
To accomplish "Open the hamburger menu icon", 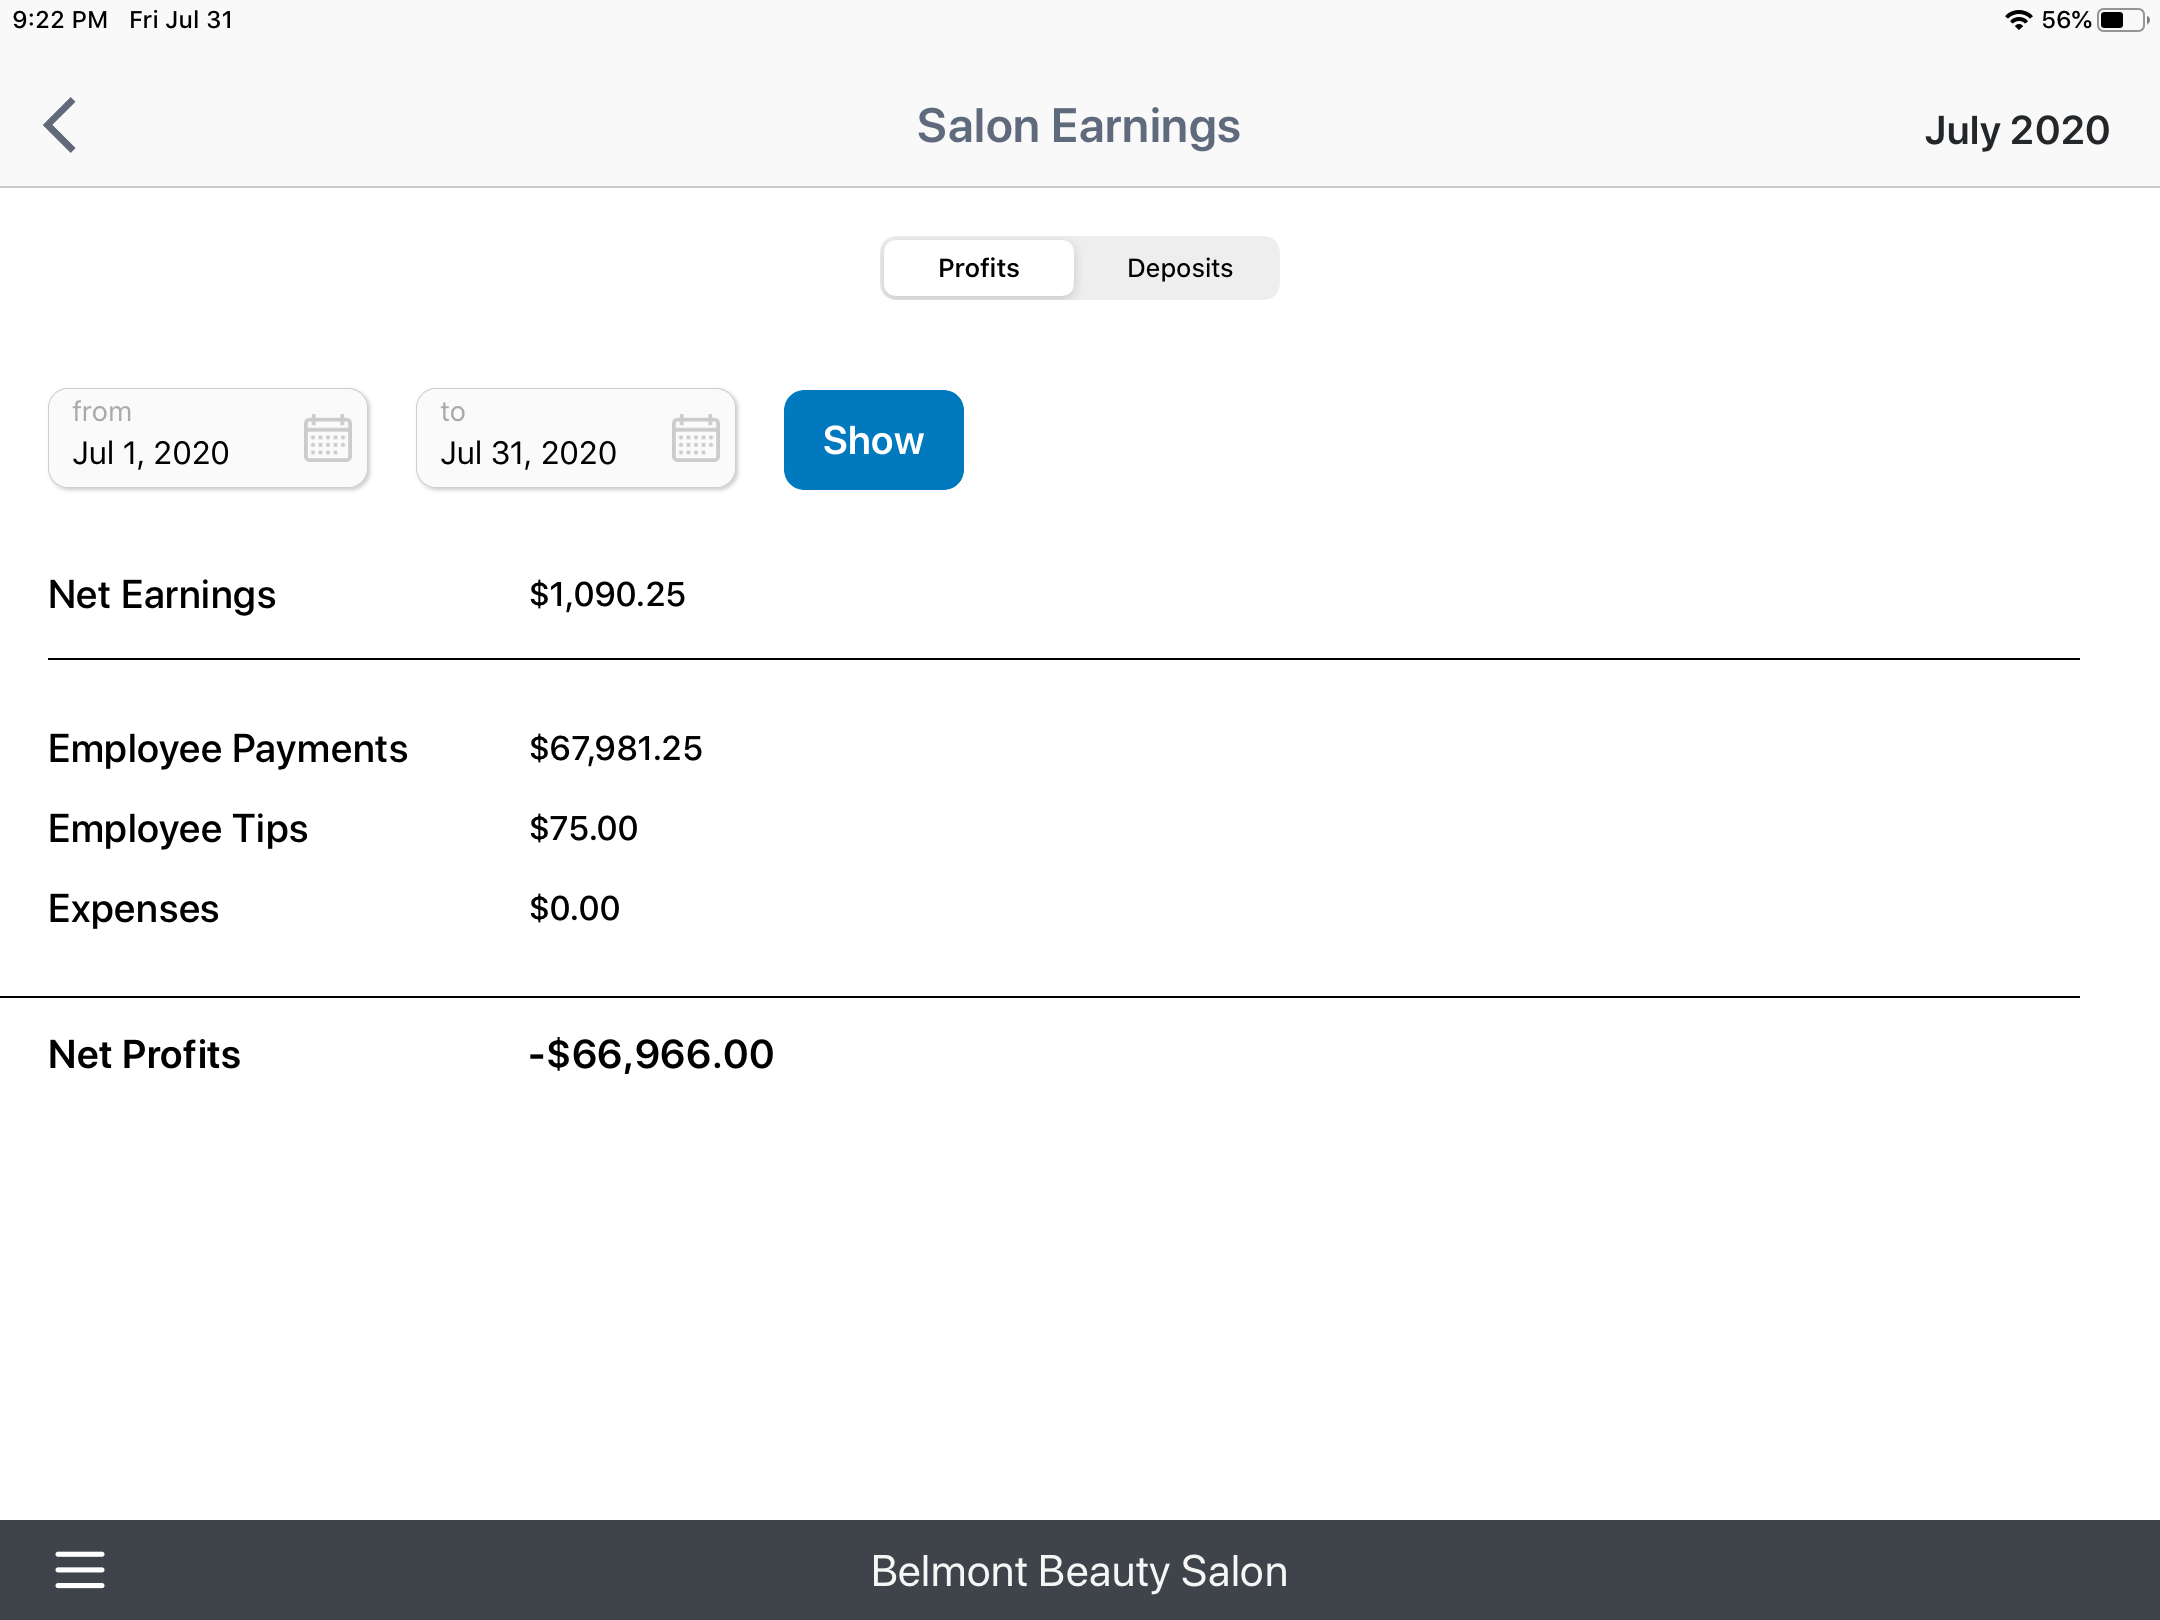I will pyautogui.click(x=80, y=1569).
